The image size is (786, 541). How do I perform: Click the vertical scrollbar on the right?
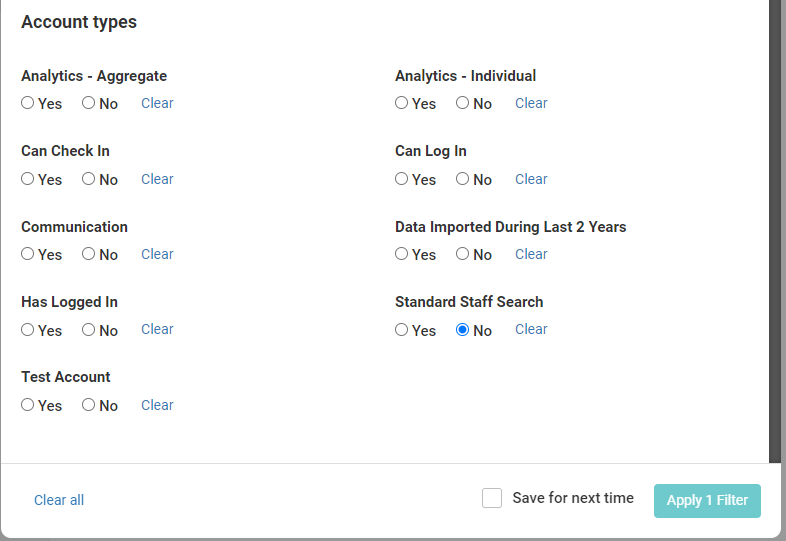pos(775,230)
